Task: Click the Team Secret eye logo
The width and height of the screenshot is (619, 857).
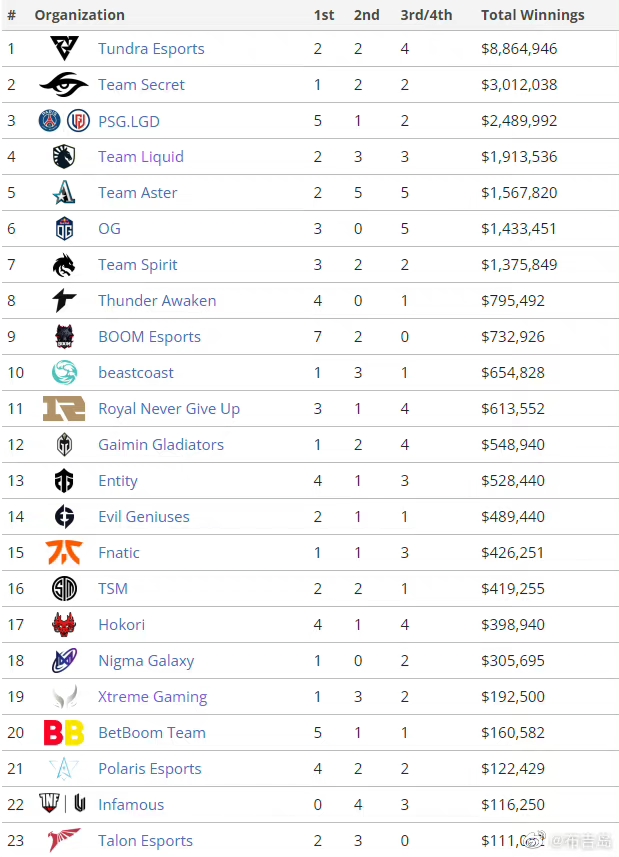Action: (64, 84)
